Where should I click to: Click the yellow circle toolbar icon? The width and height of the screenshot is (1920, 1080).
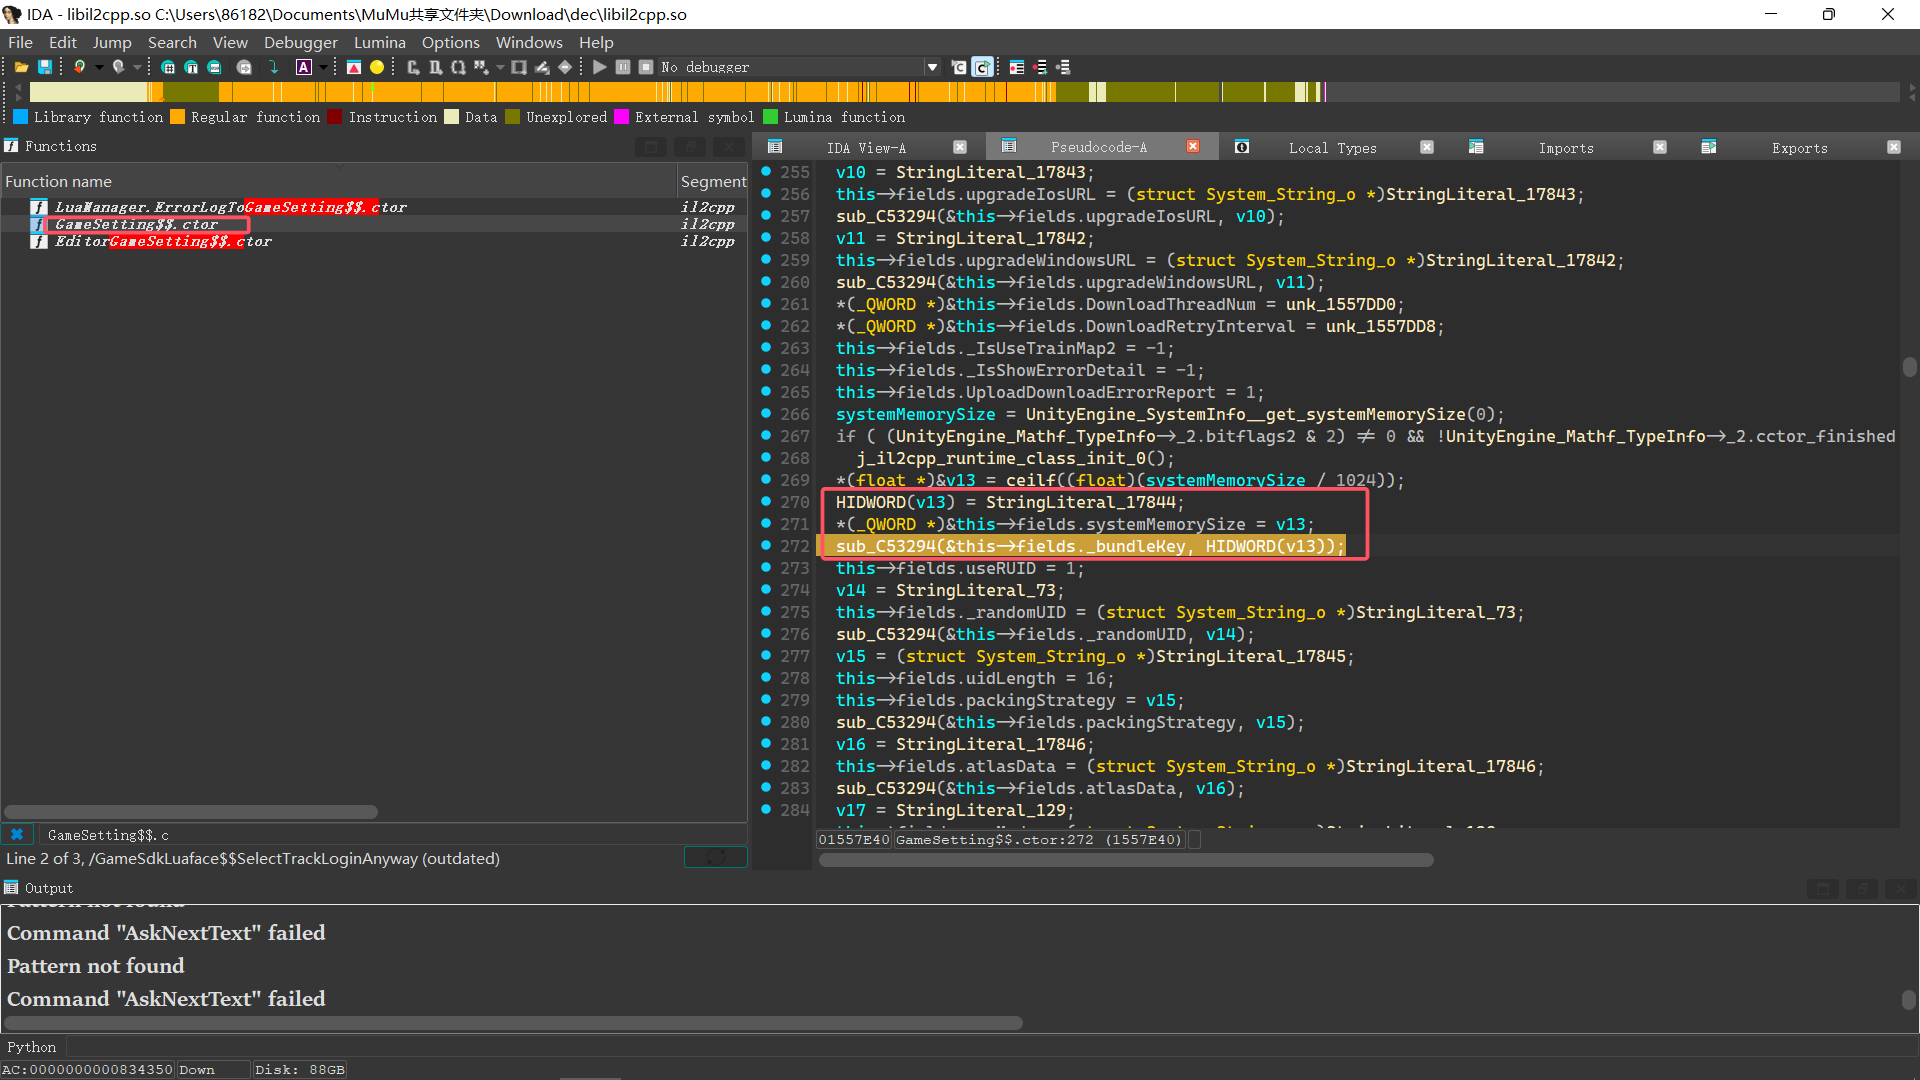point(377,67)
